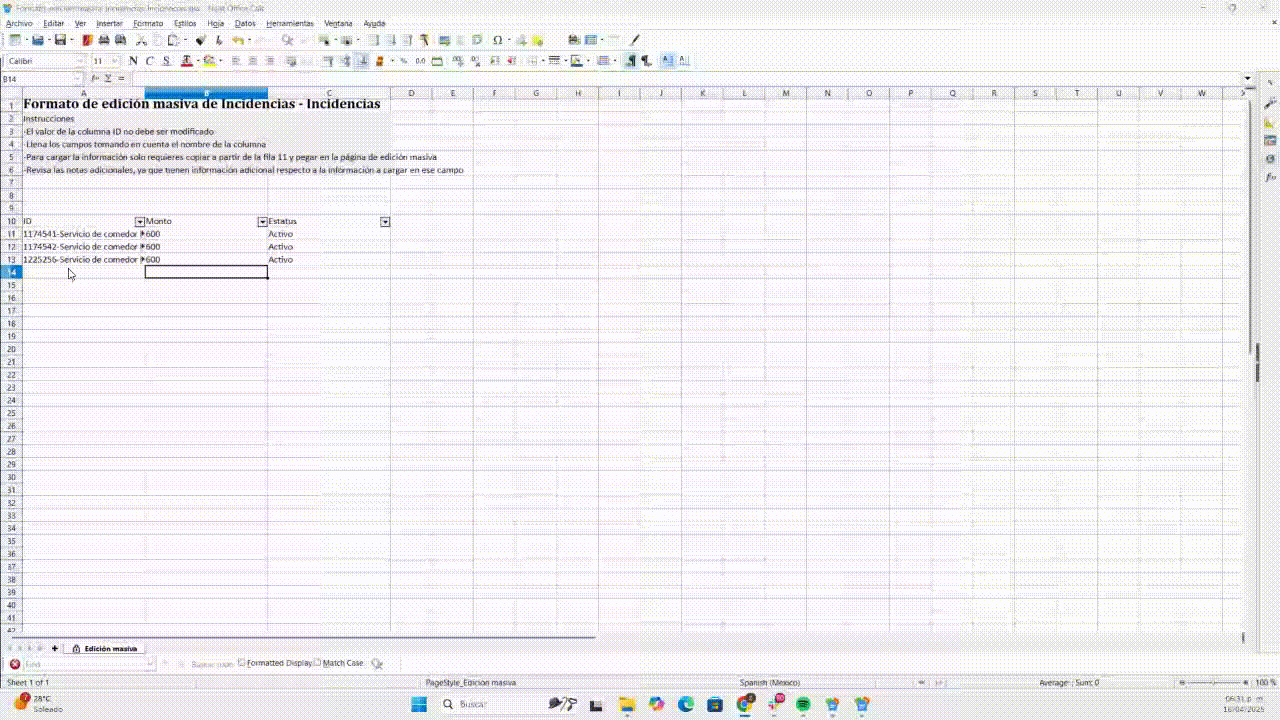Viewport: 1280px width, 720px height.
Task: Click the Print icon in toolbar
Action: coord(104,40)
